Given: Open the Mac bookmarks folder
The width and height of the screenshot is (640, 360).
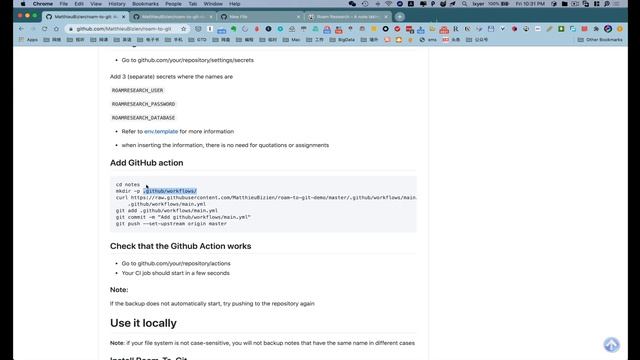Looking at the screenshot, I should [x=292, y=40].
